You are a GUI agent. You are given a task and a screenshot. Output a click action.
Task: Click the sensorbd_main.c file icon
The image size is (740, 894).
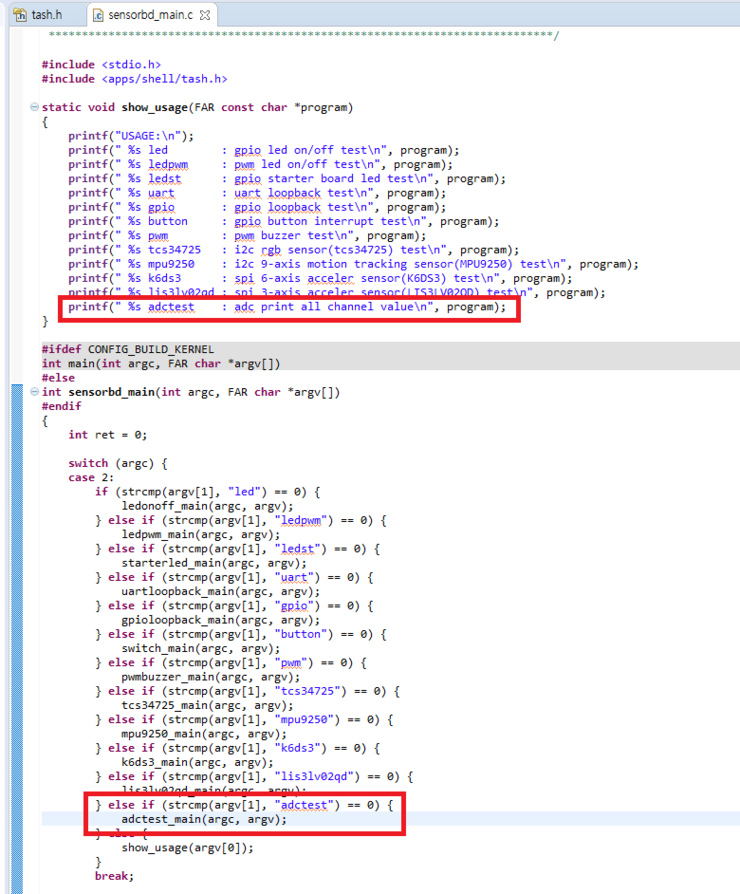tap(98, 15)
